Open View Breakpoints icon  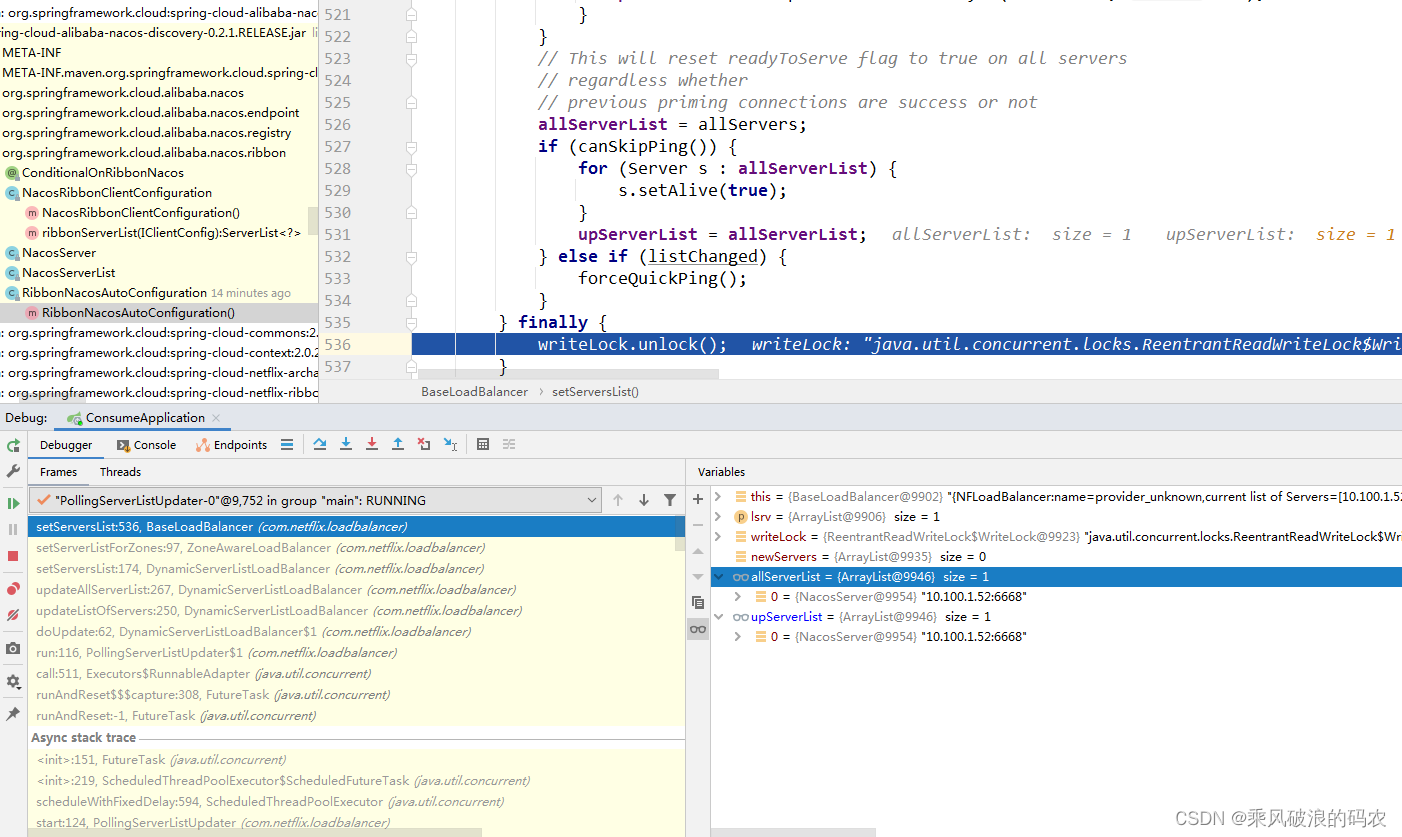13,589
